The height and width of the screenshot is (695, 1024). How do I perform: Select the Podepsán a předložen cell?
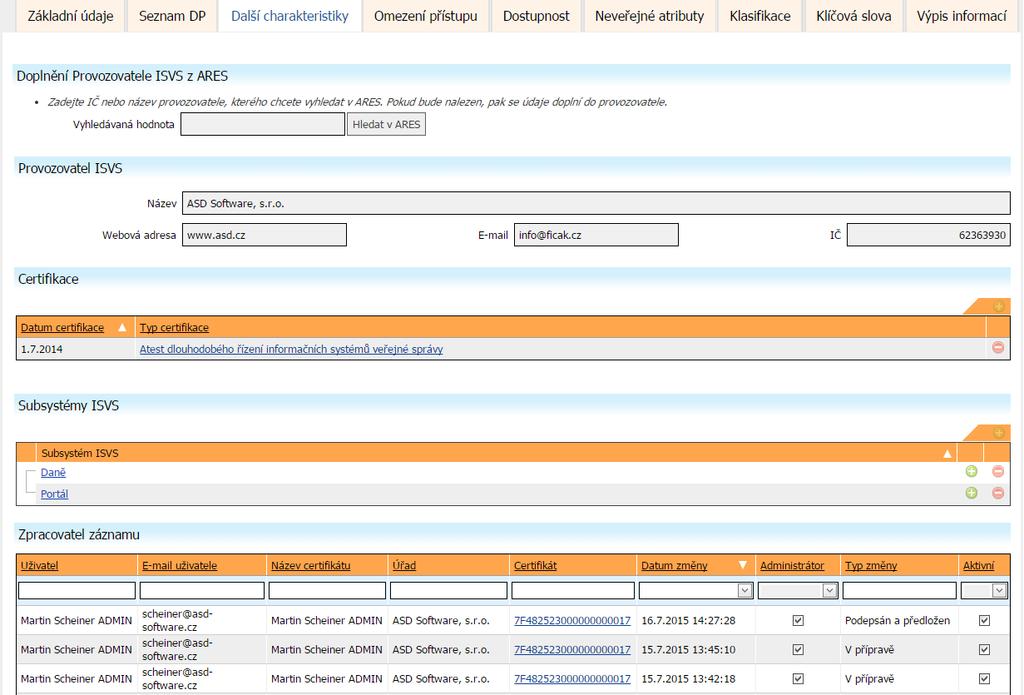tap(898, 621)
